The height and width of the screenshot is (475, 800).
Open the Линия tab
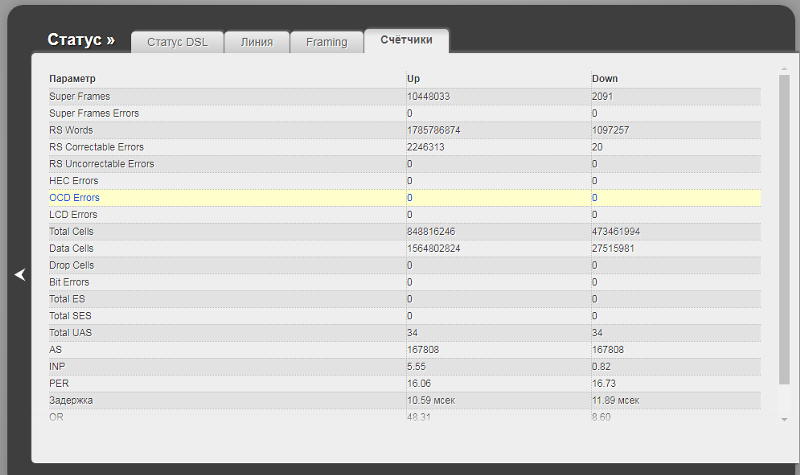[x=256, y=42]
